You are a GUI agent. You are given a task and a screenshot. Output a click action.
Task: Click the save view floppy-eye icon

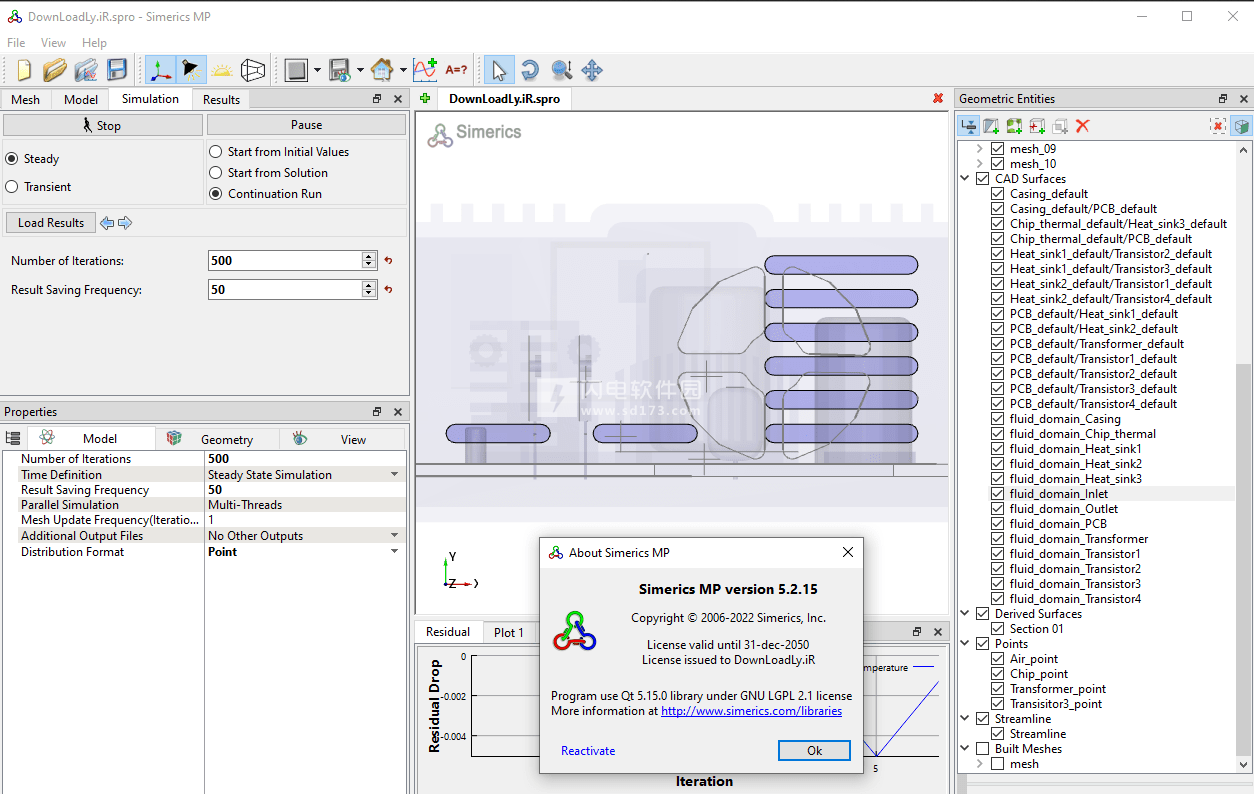[x=339, y=70]
